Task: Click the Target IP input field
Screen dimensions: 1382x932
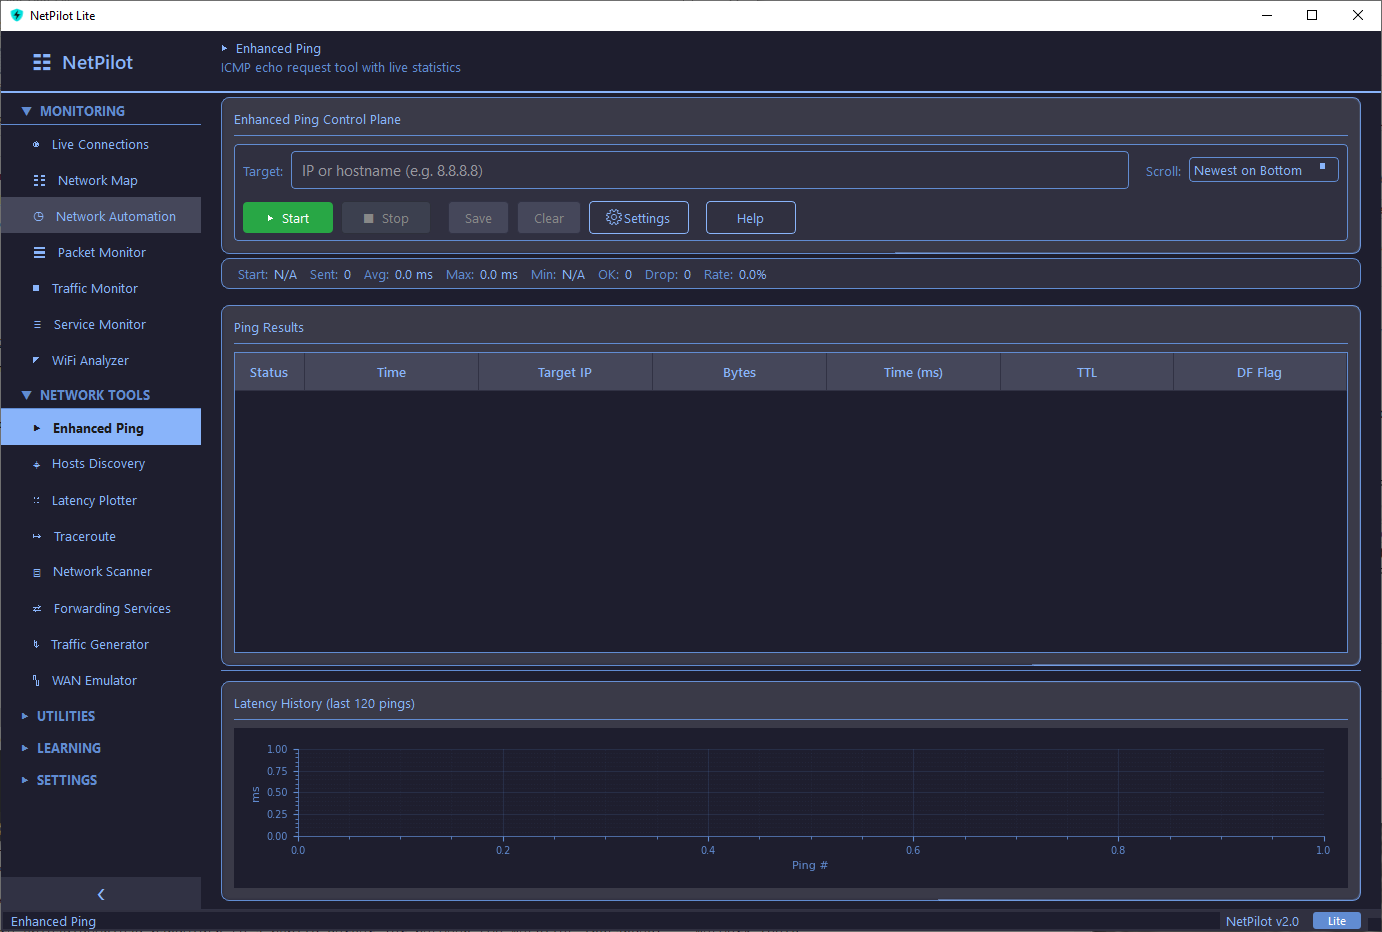Action: coord(710,169)
